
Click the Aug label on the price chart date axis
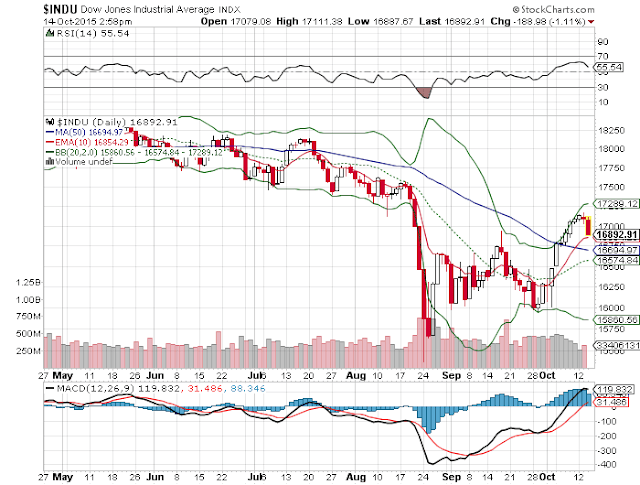coord(356,376)
